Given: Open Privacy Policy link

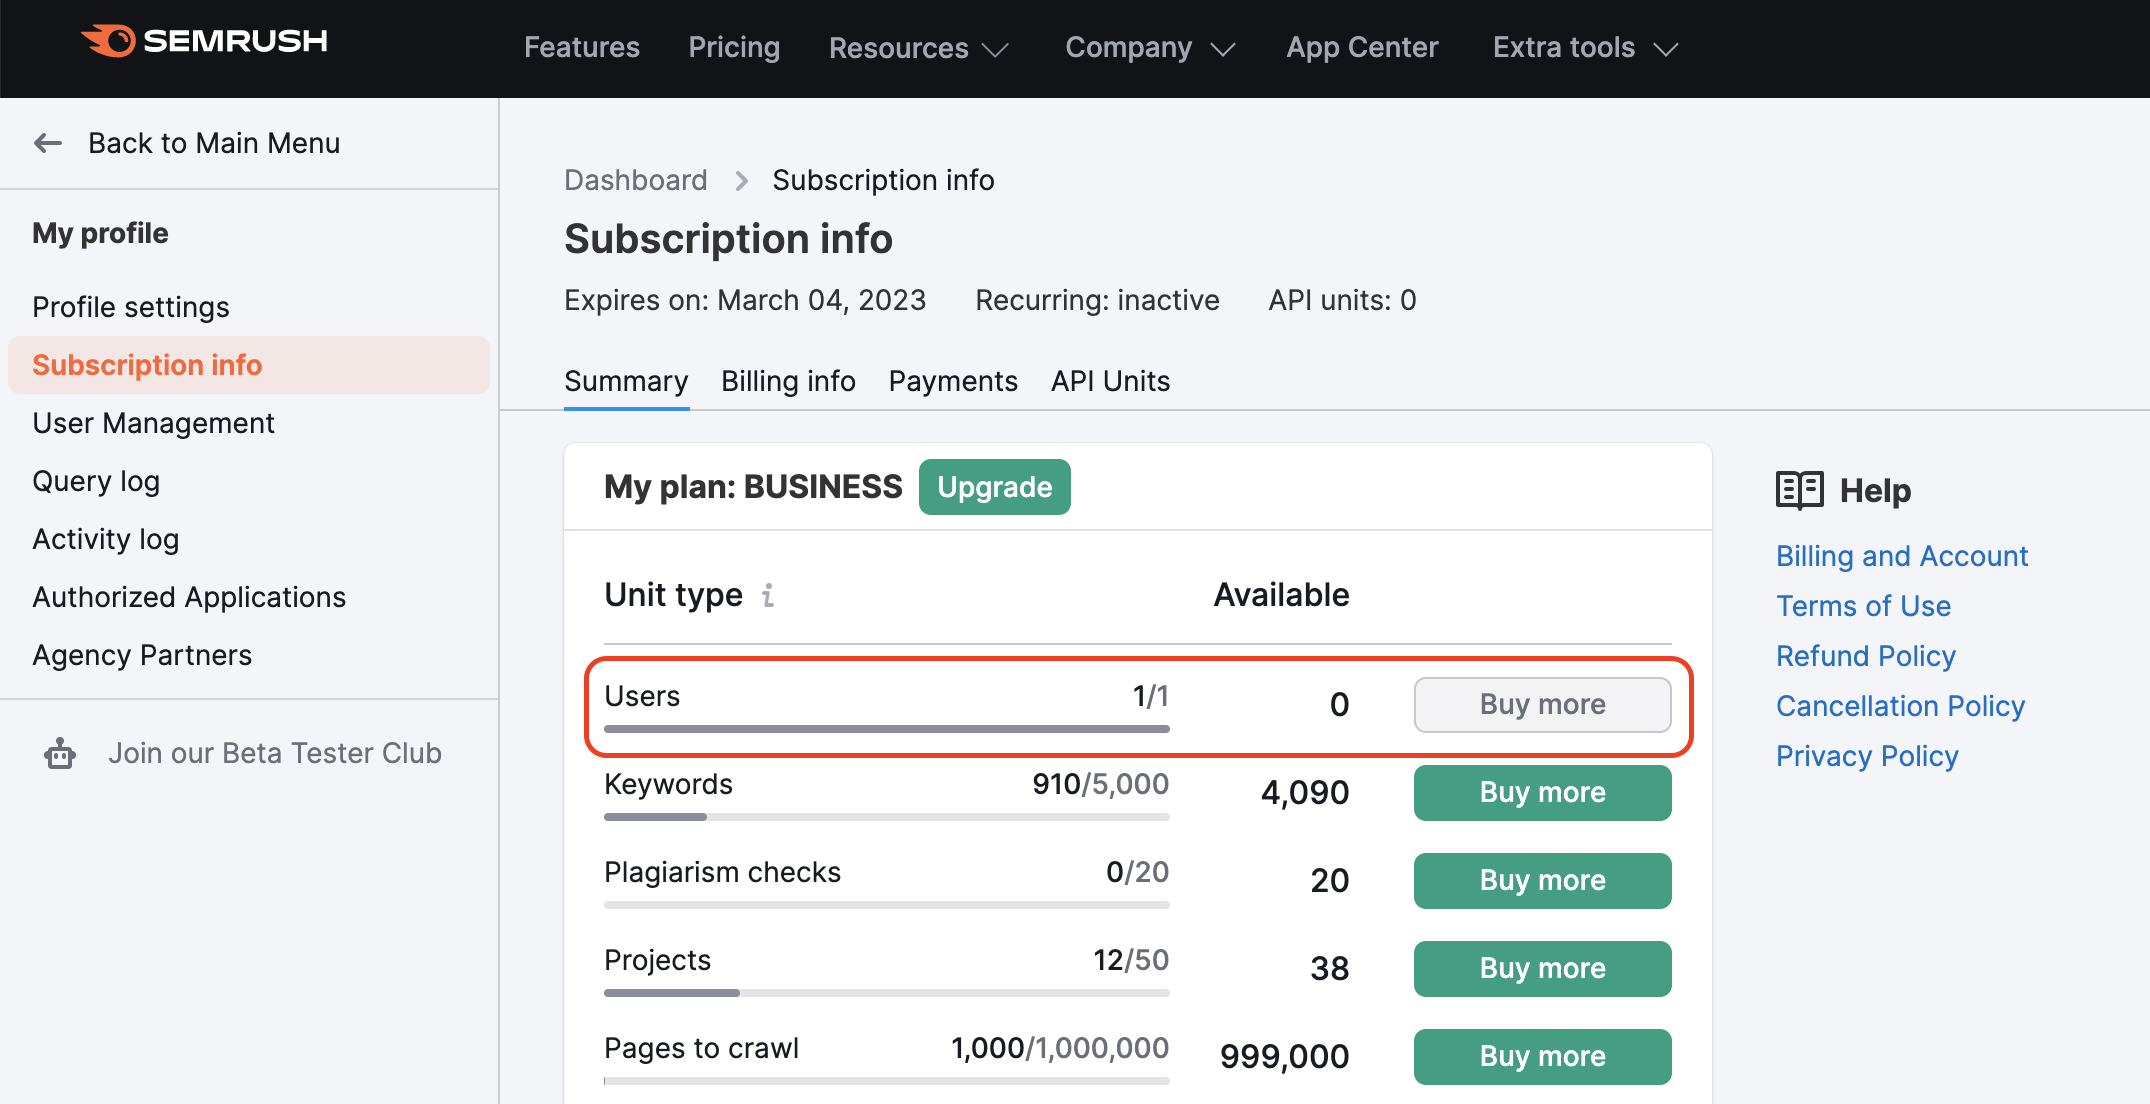Looking at the screenshot, I should click(1867, 756).
